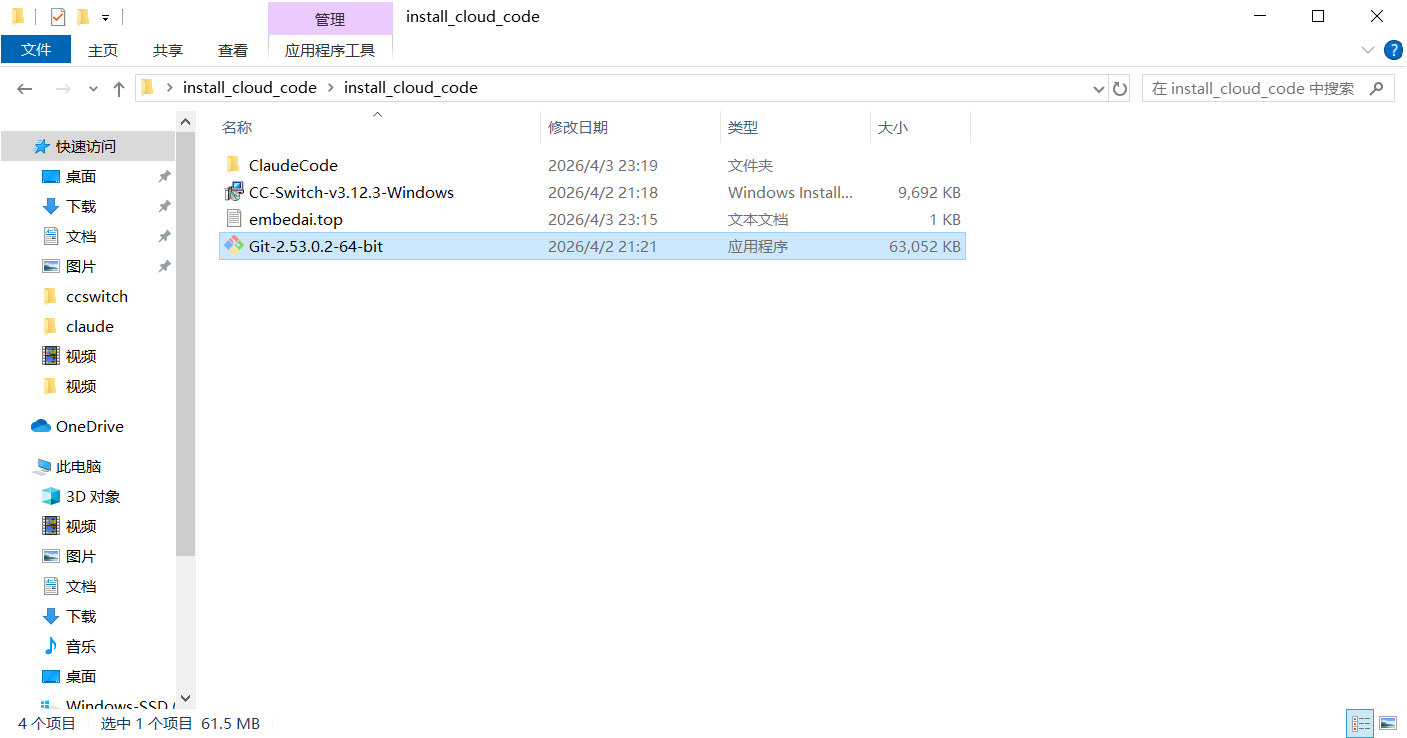The image size is (1407, 738).
Task: Click the Git installer application icon
Action: click(233, 246)
